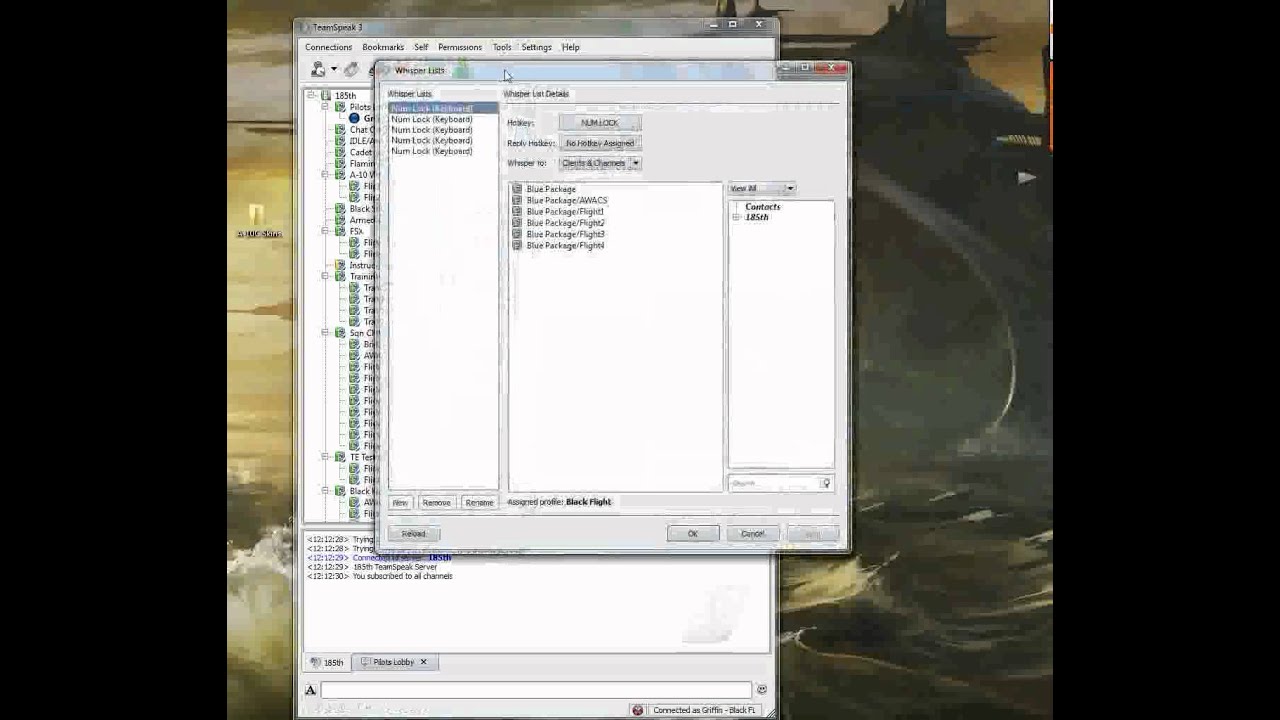Open the View All dropdown
The height and width of the screenshot is (720, 1280).
tap(762, 188)
